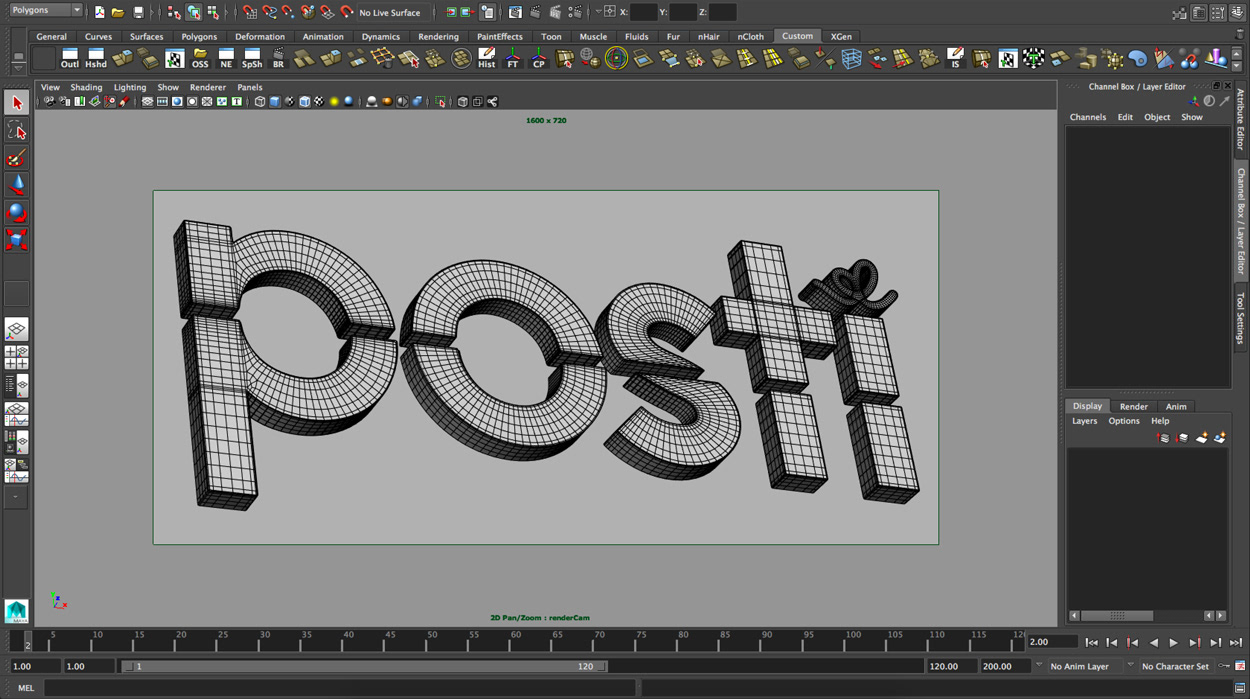
Task: Run the Hist delete history shelf button
Action: coord(487,59)
